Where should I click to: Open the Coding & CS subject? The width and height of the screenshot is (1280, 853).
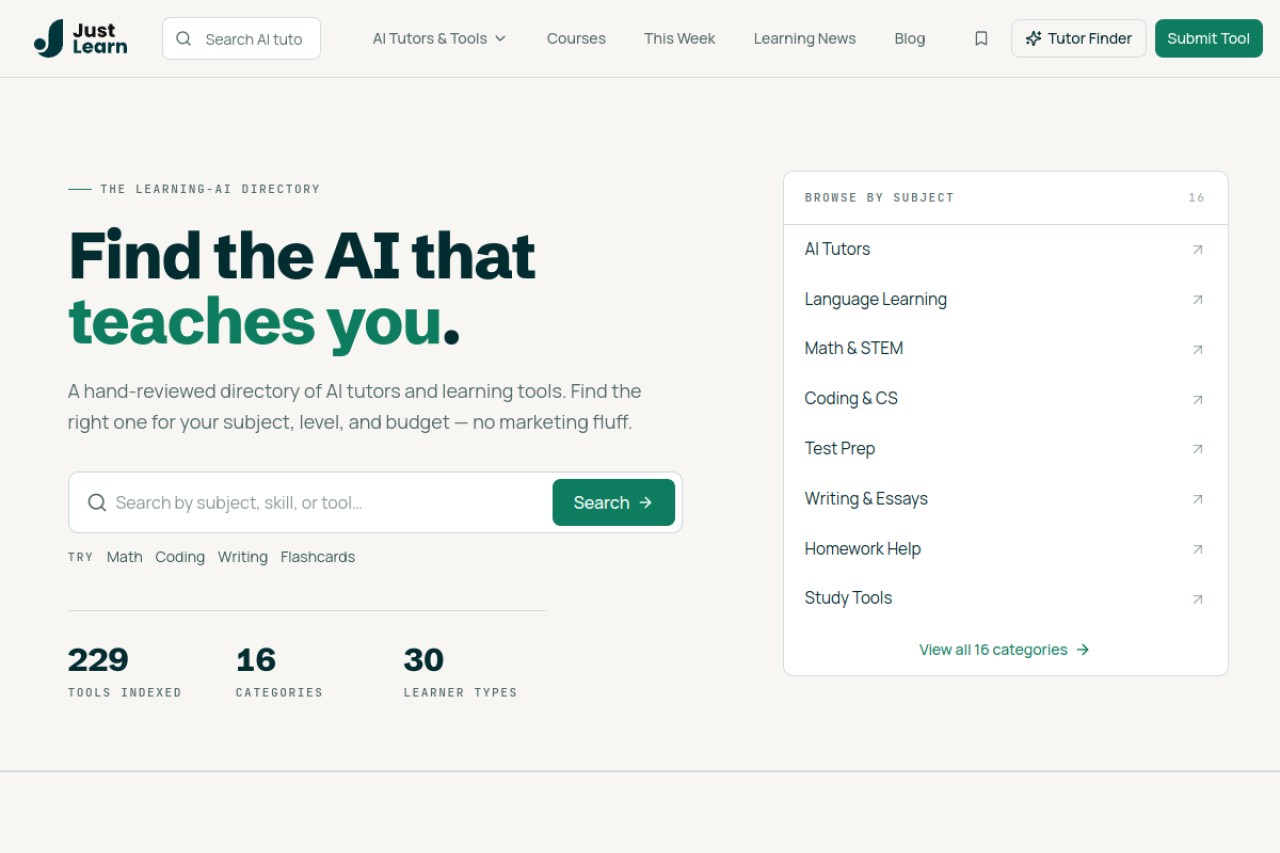1005,398
